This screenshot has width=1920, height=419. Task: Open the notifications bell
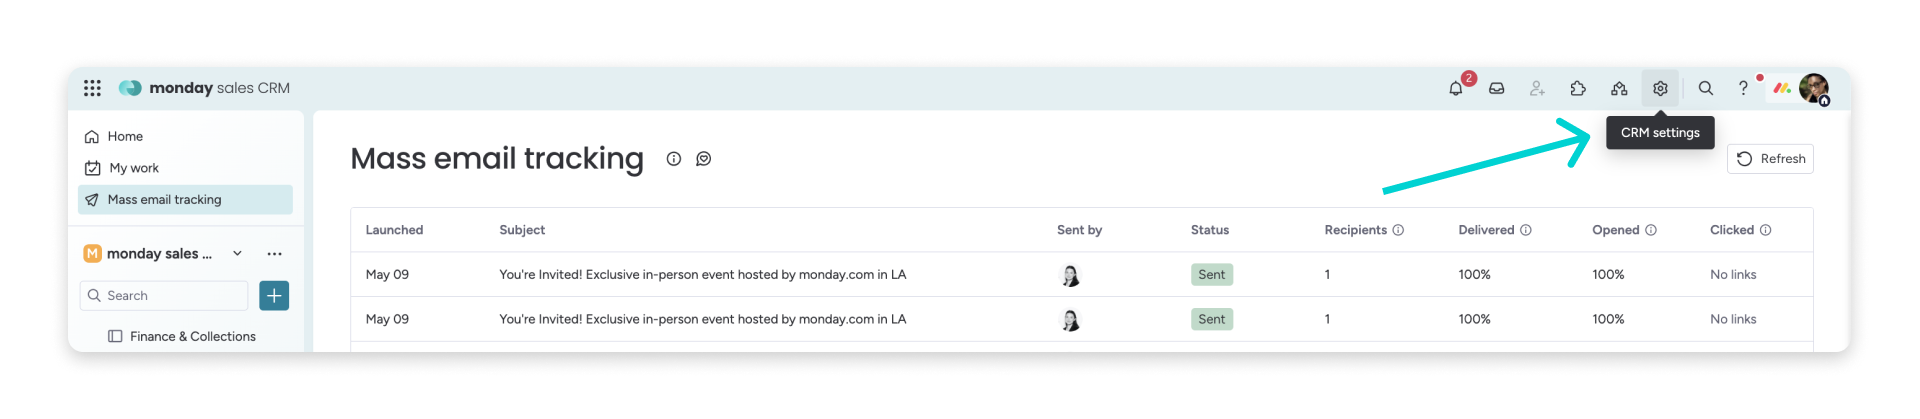click(1456, 88)
